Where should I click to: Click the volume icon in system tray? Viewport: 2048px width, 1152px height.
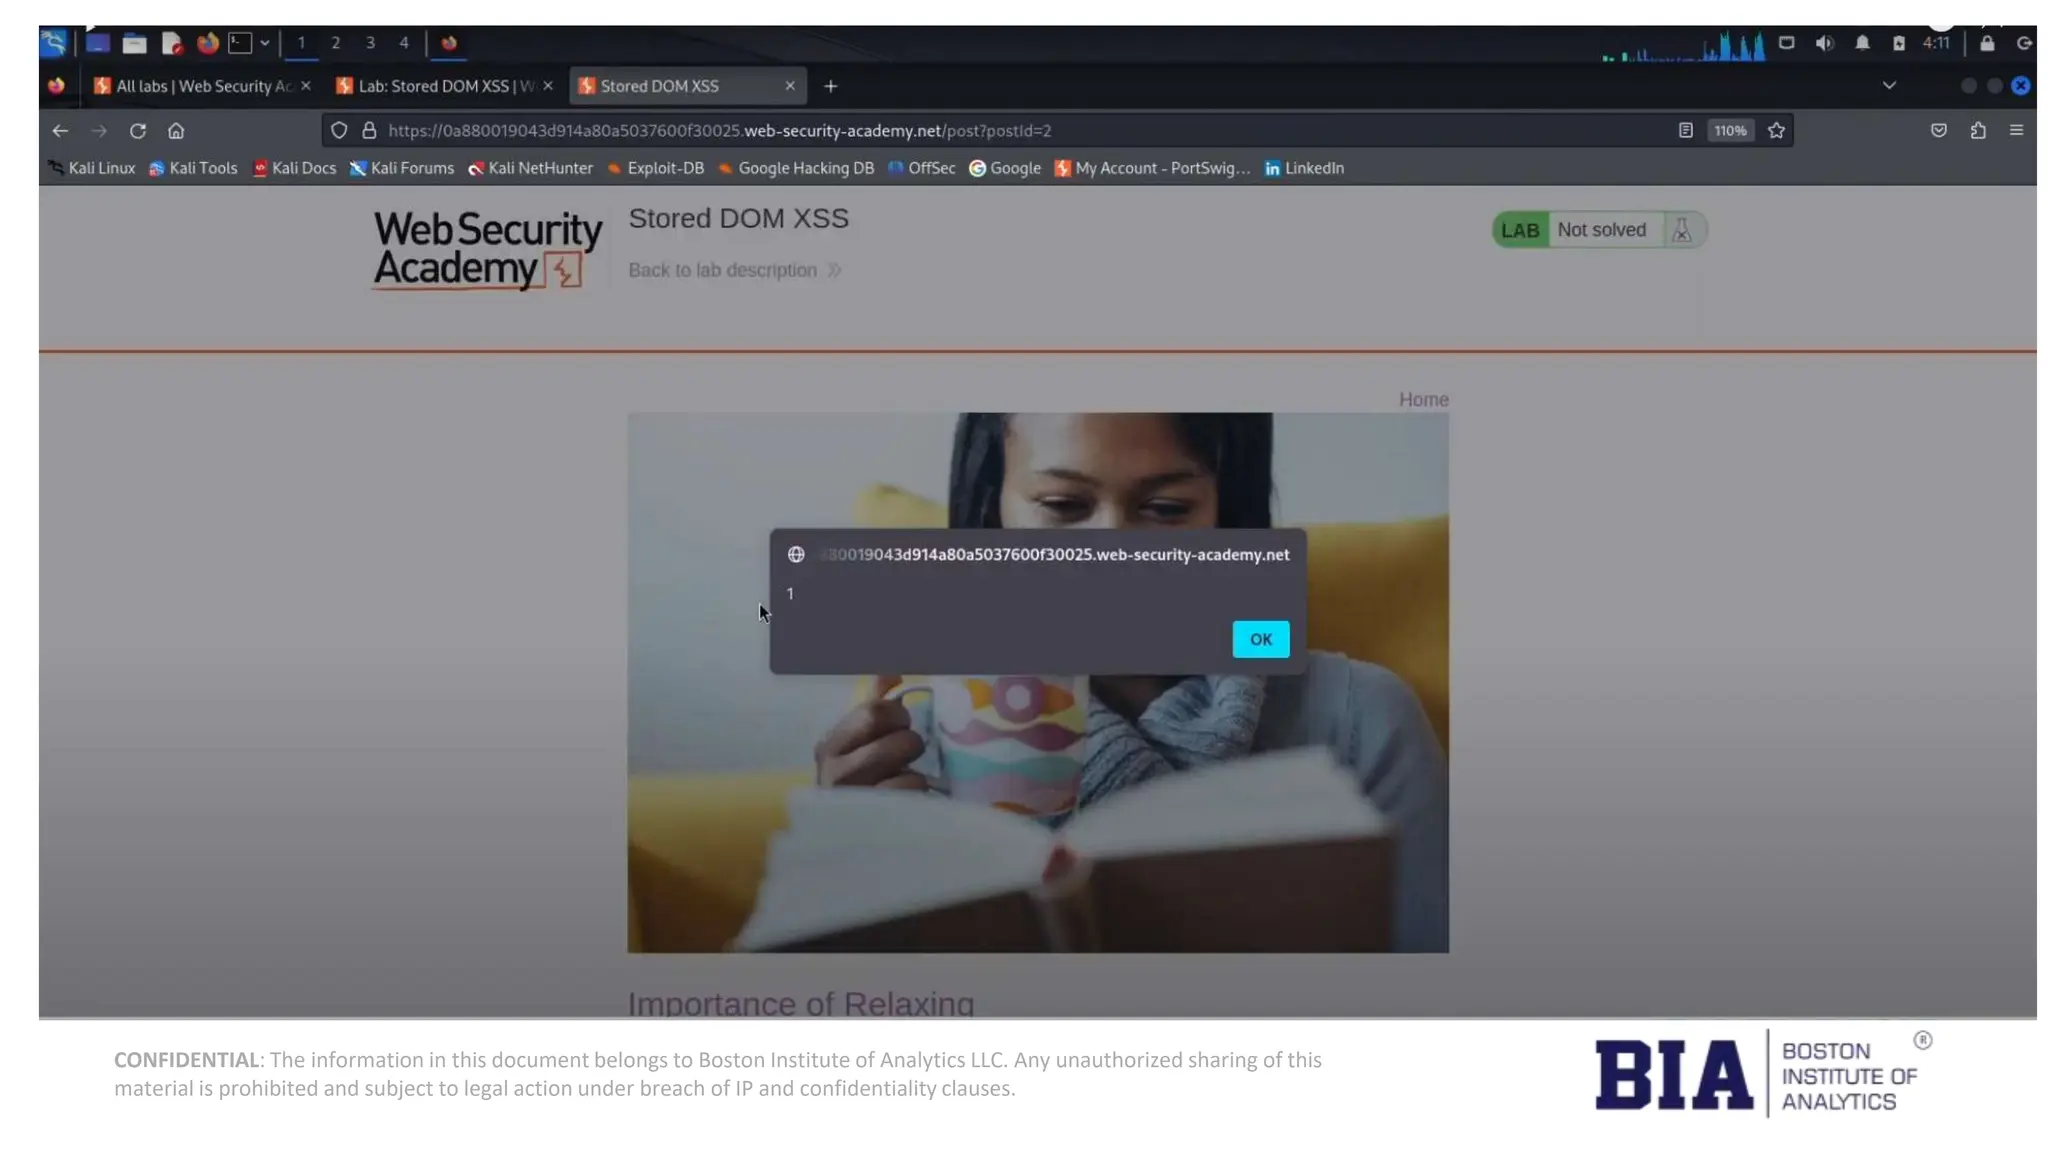tap(1824, 43)
